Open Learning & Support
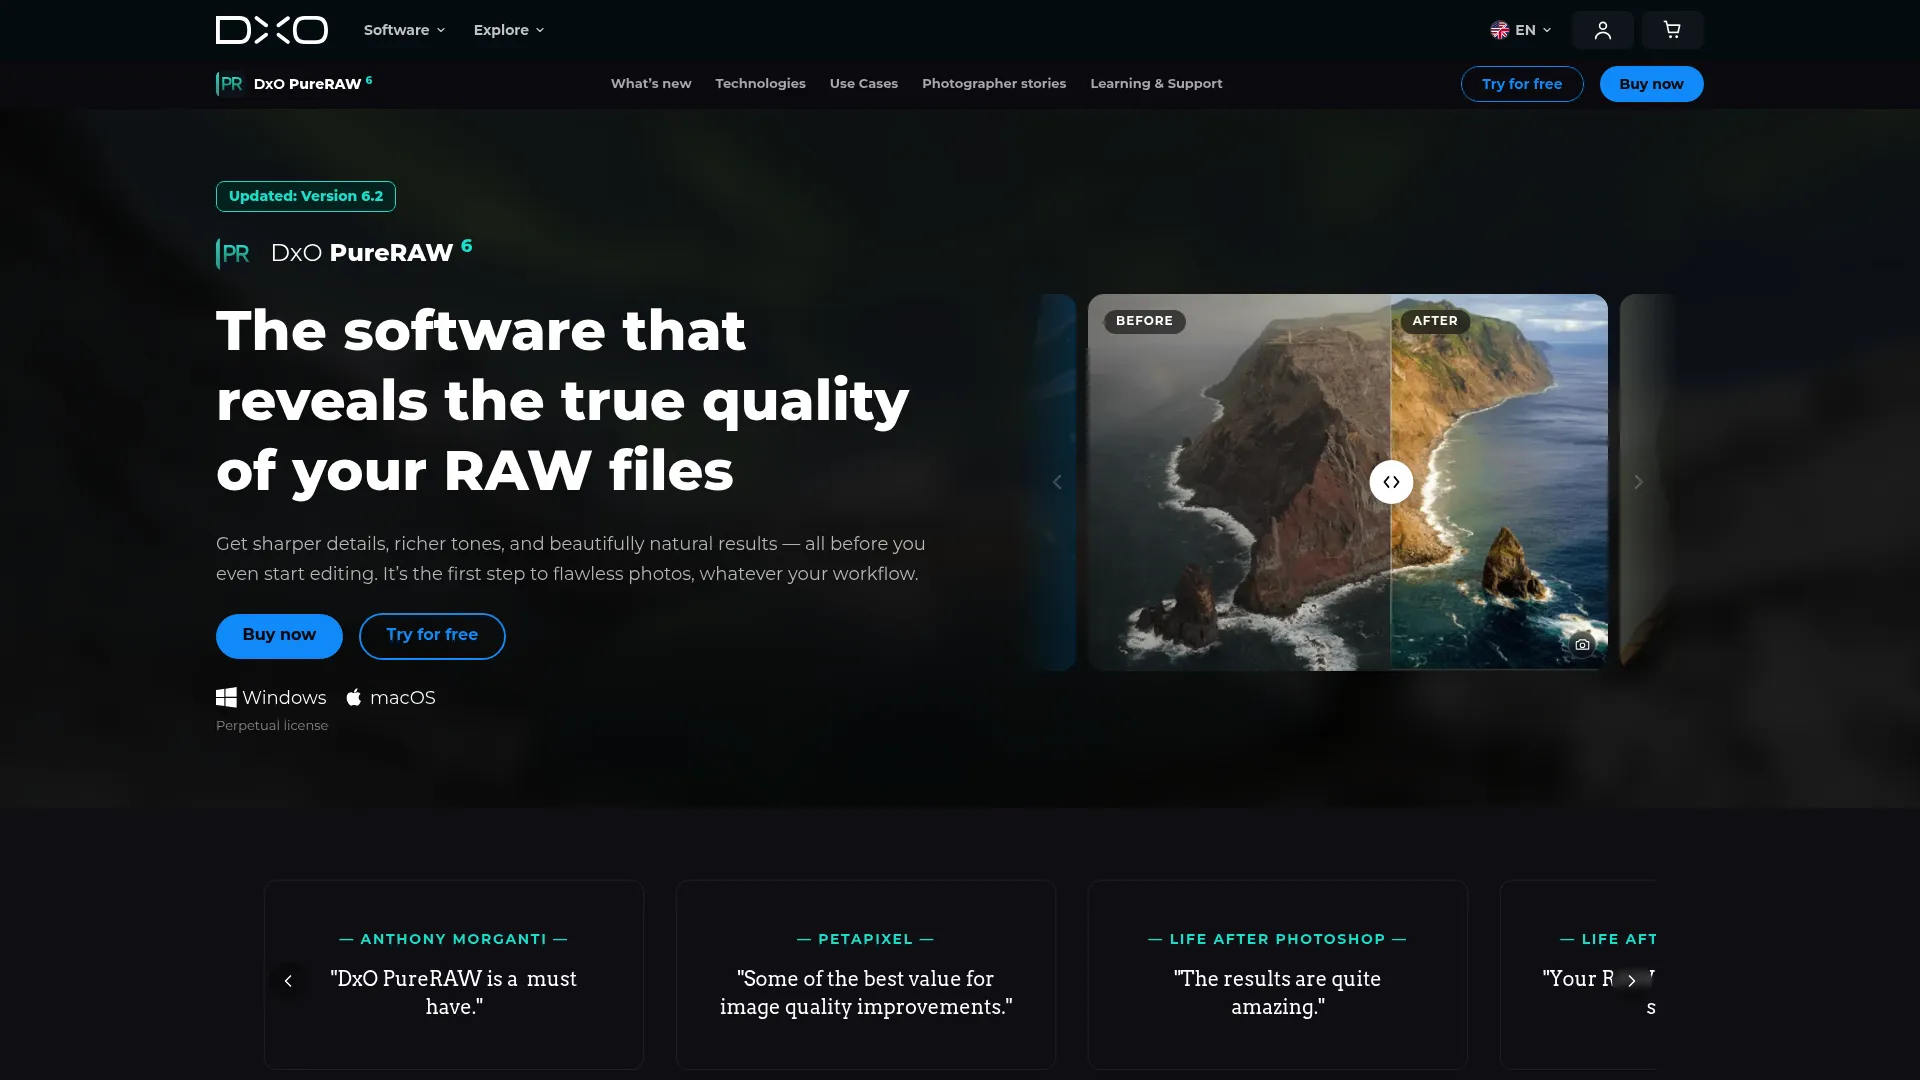The height and width of the screenshot is (1080, 1920). coord(1156,84)
